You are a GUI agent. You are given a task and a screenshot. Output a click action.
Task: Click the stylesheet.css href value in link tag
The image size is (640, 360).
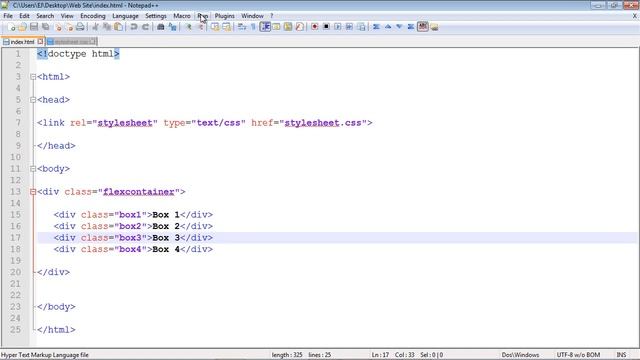[x=323, y=123]
